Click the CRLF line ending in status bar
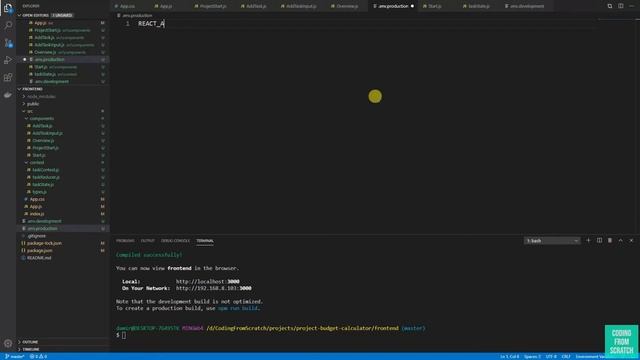Viewport: 640px width, 360px height. pyautogui.click(x=566, y=356)
